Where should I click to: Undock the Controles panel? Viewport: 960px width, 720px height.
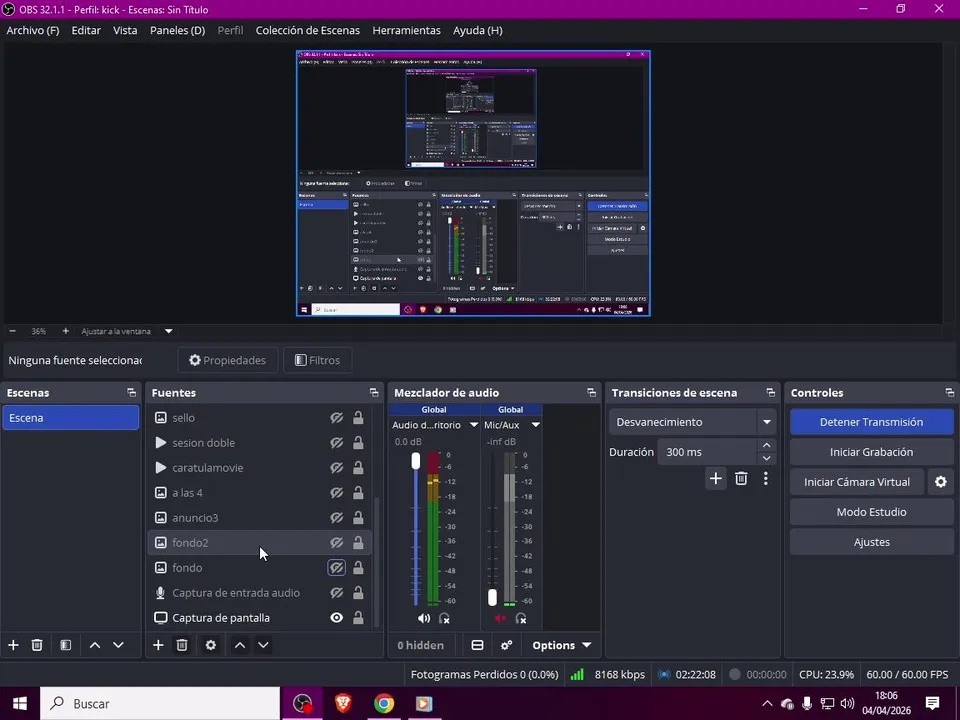[949, 392]
